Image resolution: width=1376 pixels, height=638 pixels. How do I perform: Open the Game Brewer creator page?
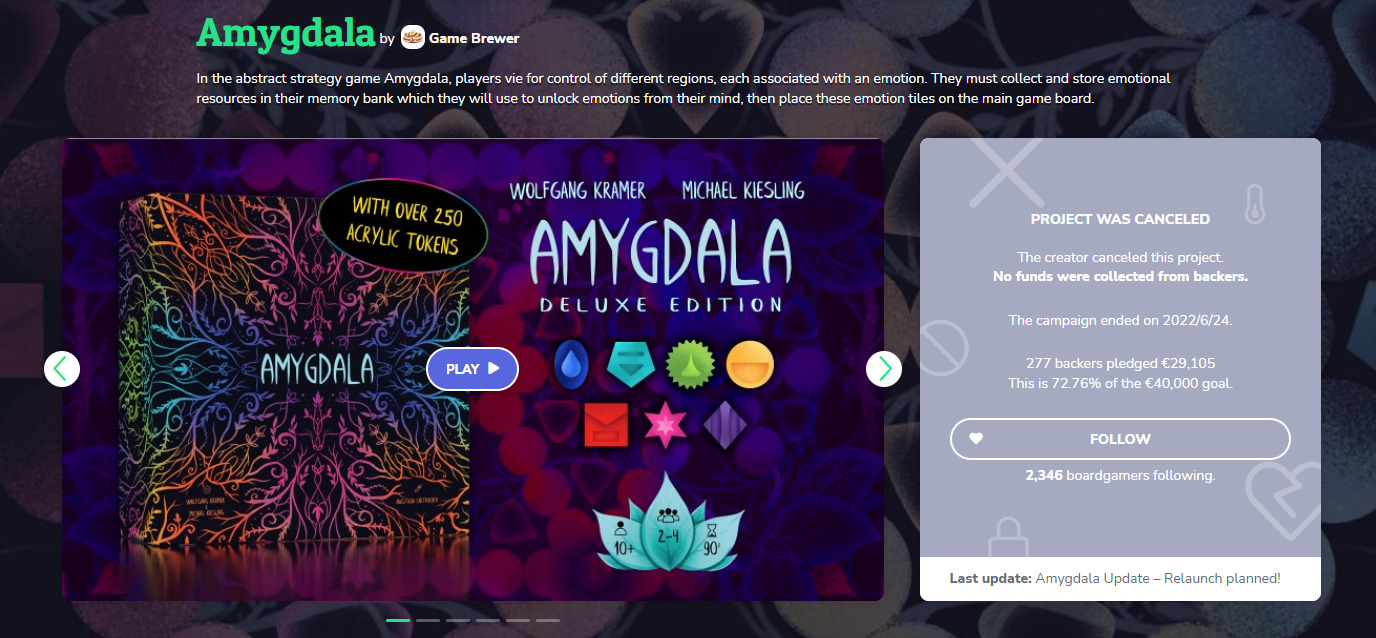(x=474, y=39)
